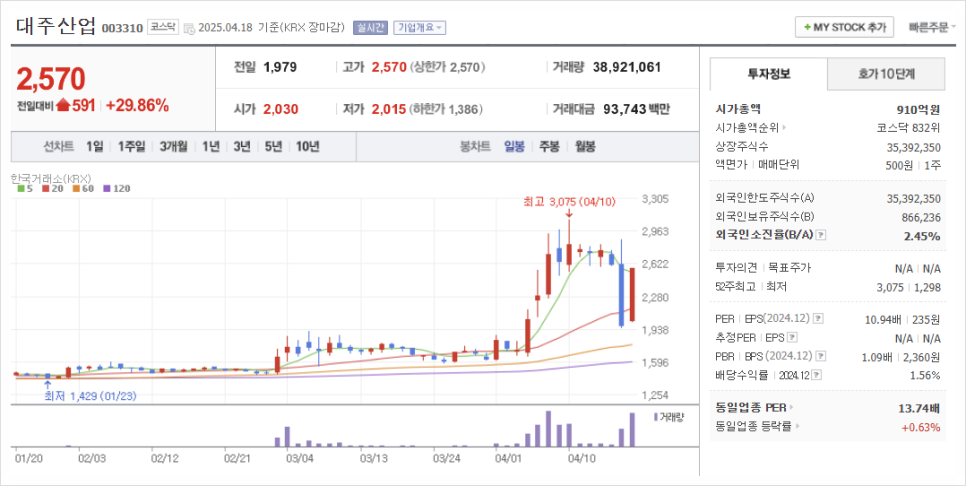Click the help icon next to PER EPS(2024.12)
This screenshot has height=486, width=966.
point(818,319)
